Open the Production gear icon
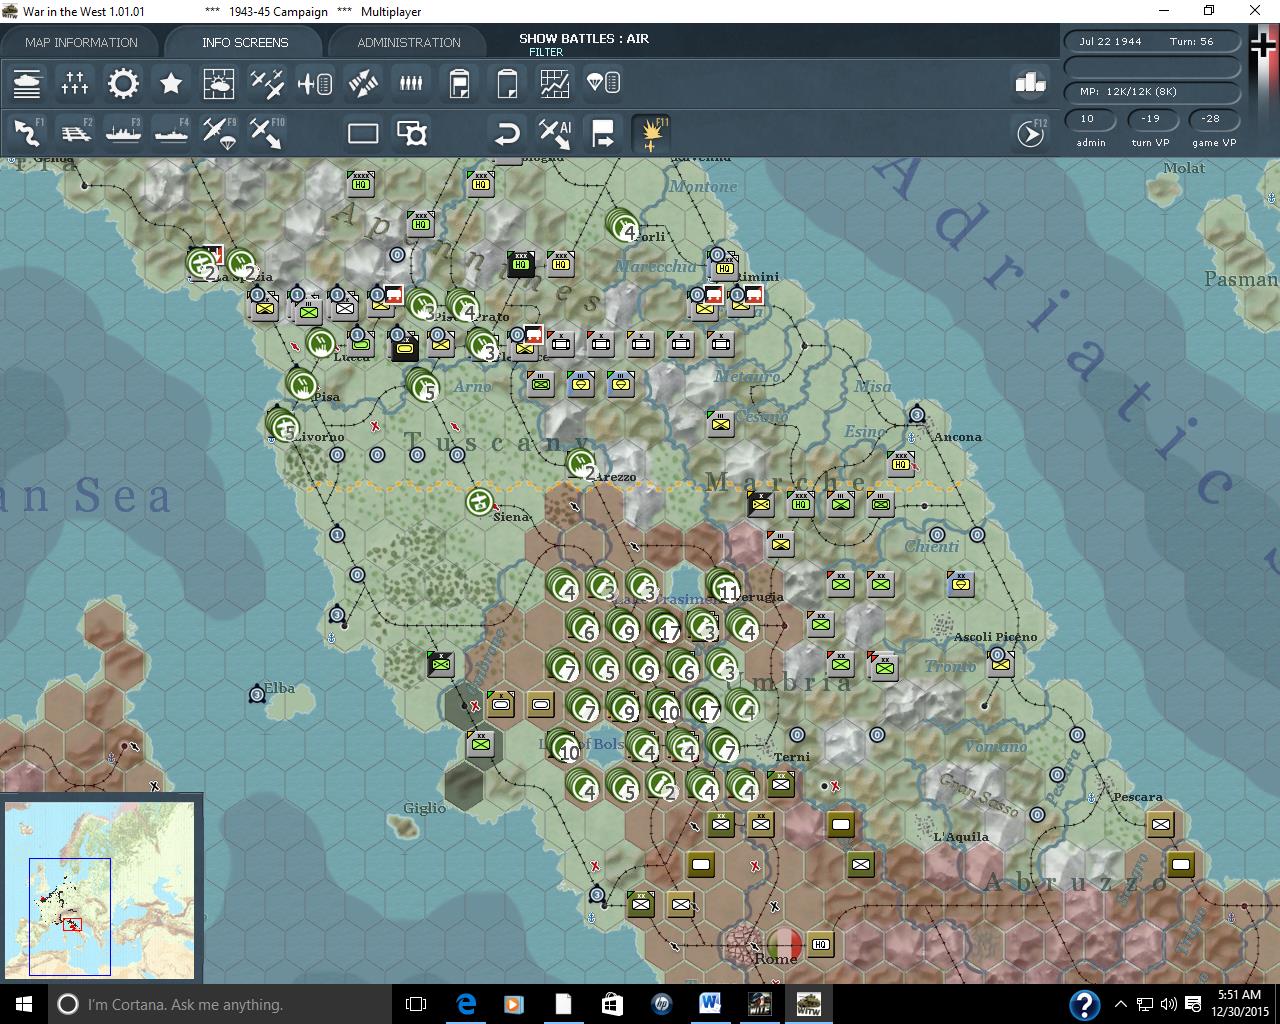 [x=123, y=83]
